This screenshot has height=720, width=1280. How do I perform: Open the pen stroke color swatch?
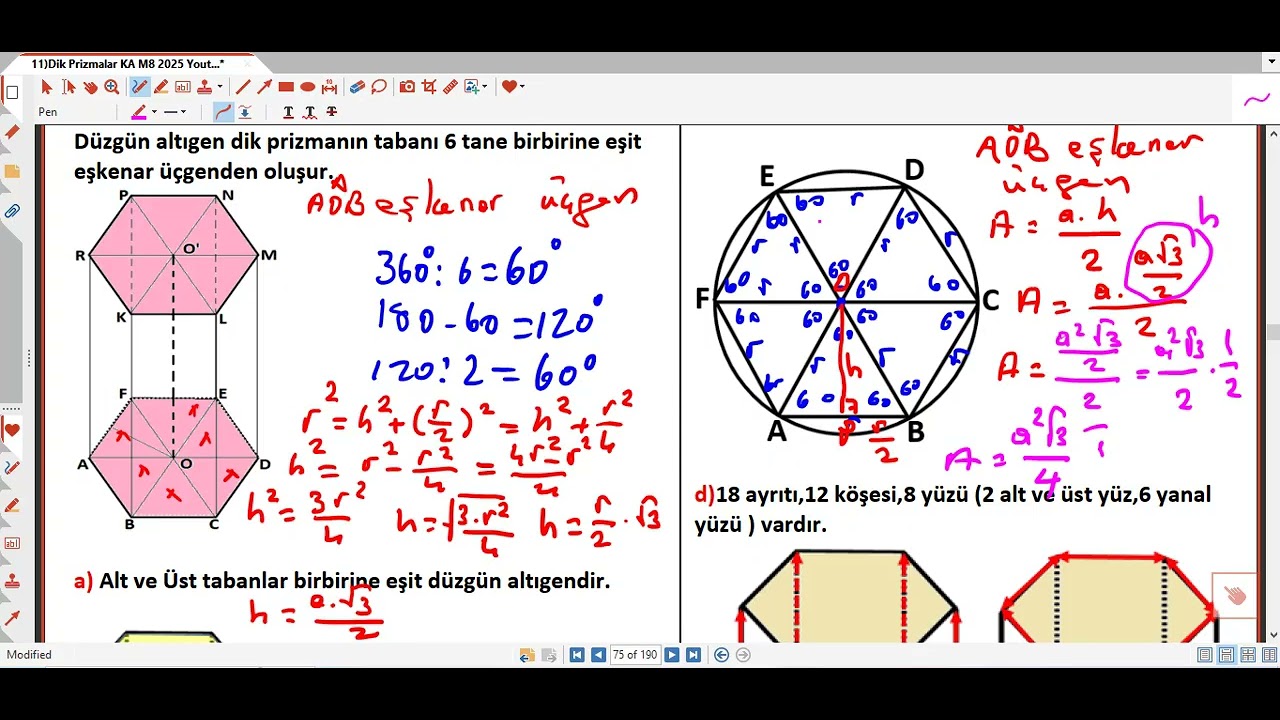139,112
